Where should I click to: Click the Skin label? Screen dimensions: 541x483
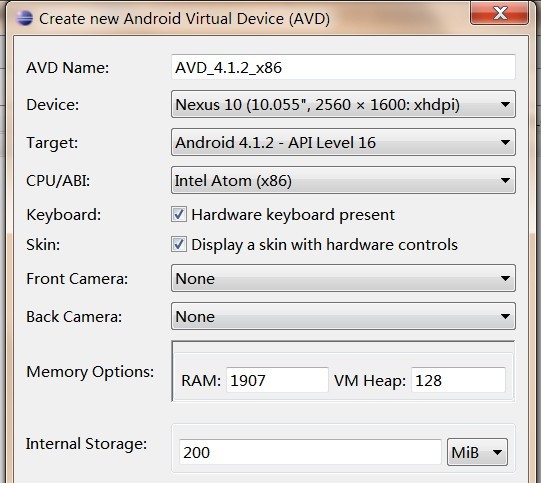pyautogui.click(x=43, y=245)
